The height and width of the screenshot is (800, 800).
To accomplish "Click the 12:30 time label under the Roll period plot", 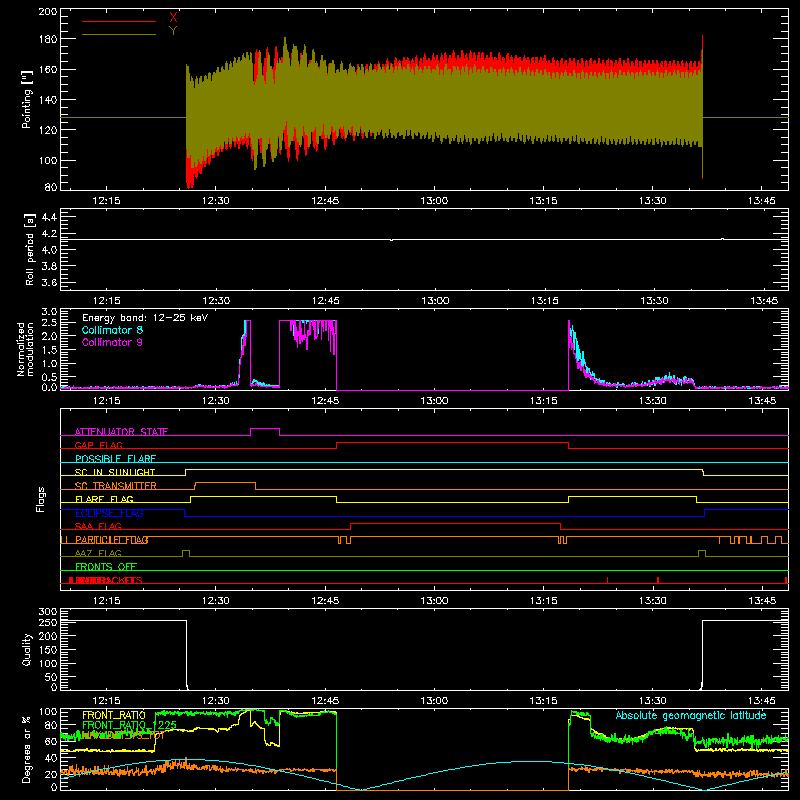I will tap(216, 301).
